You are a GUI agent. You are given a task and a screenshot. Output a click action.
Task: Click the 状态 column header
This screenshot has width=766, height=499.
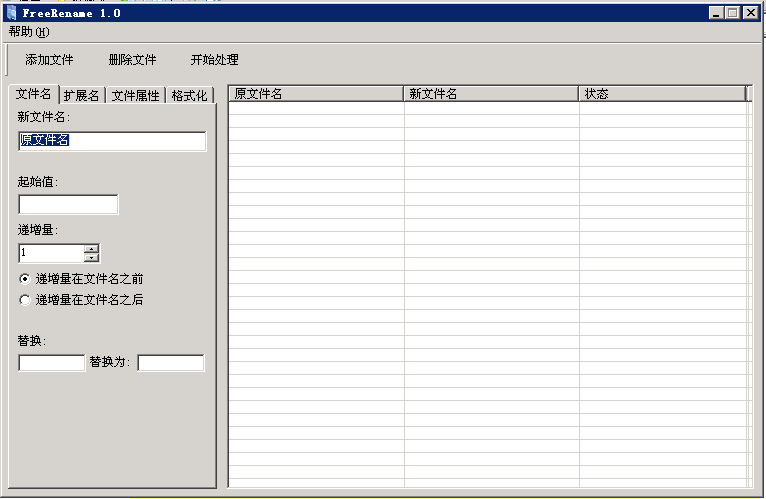point(662,94)
